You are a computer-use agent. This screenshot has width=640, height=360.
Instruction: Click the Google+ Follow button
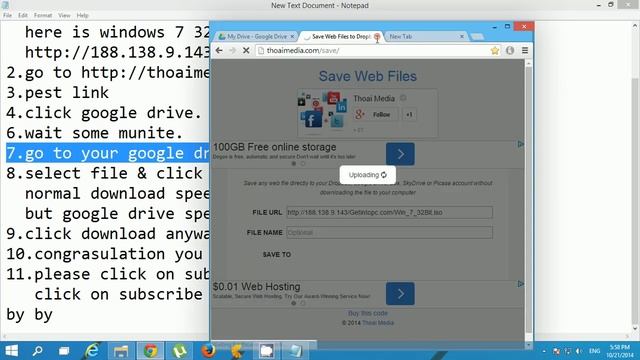tap(377, 115)
